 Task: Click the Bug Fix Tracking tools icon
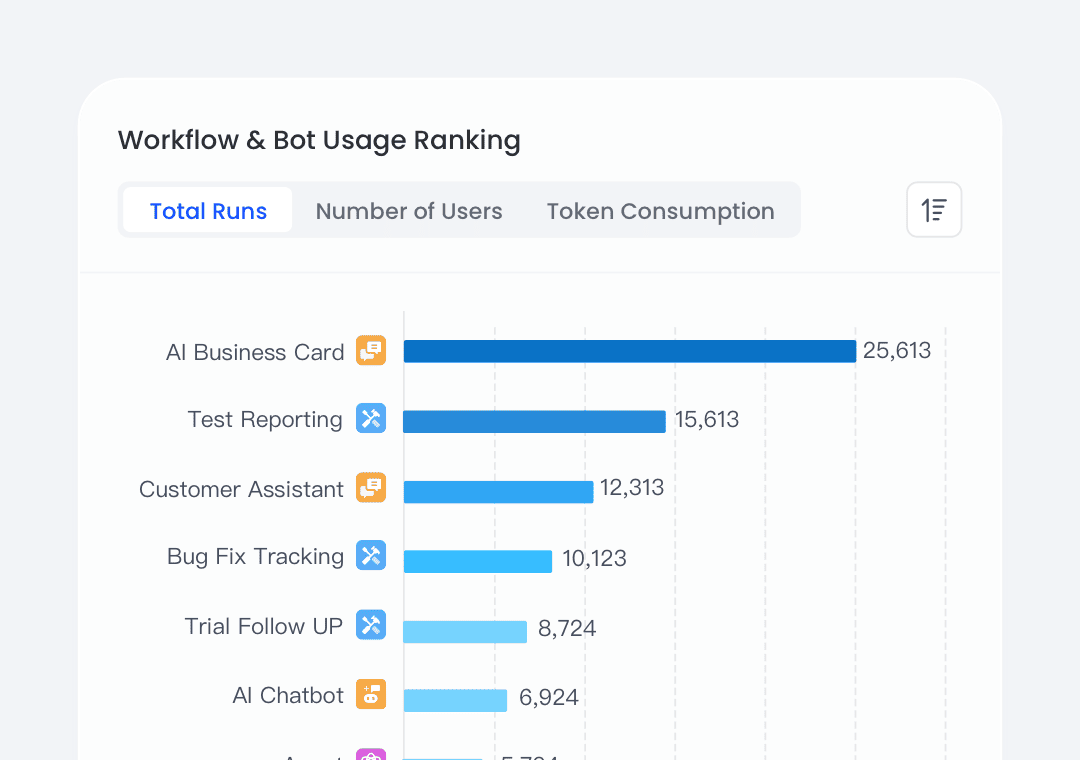pyautogui.click(x=371, y=556)
